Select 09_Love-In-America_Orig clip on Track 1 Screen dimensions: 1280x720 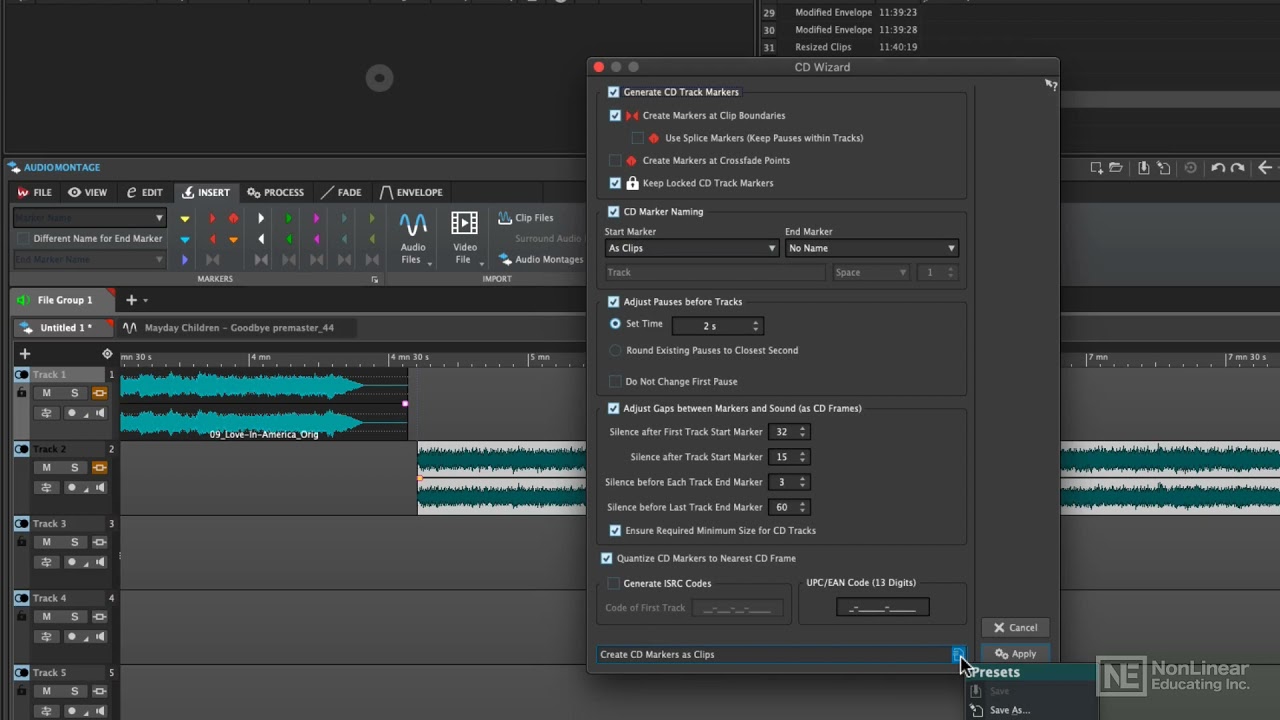(x=264, y=404)
